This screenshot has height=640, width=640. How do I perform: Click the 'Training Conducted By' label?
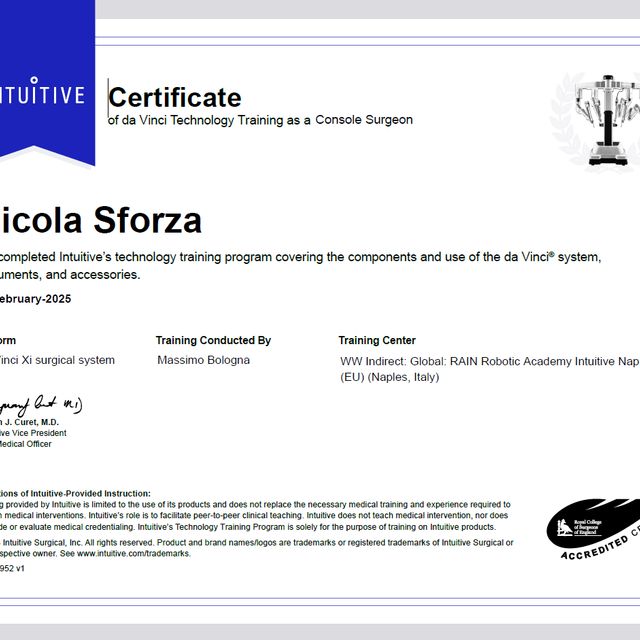pyautogui.click(x=213, y=340)
